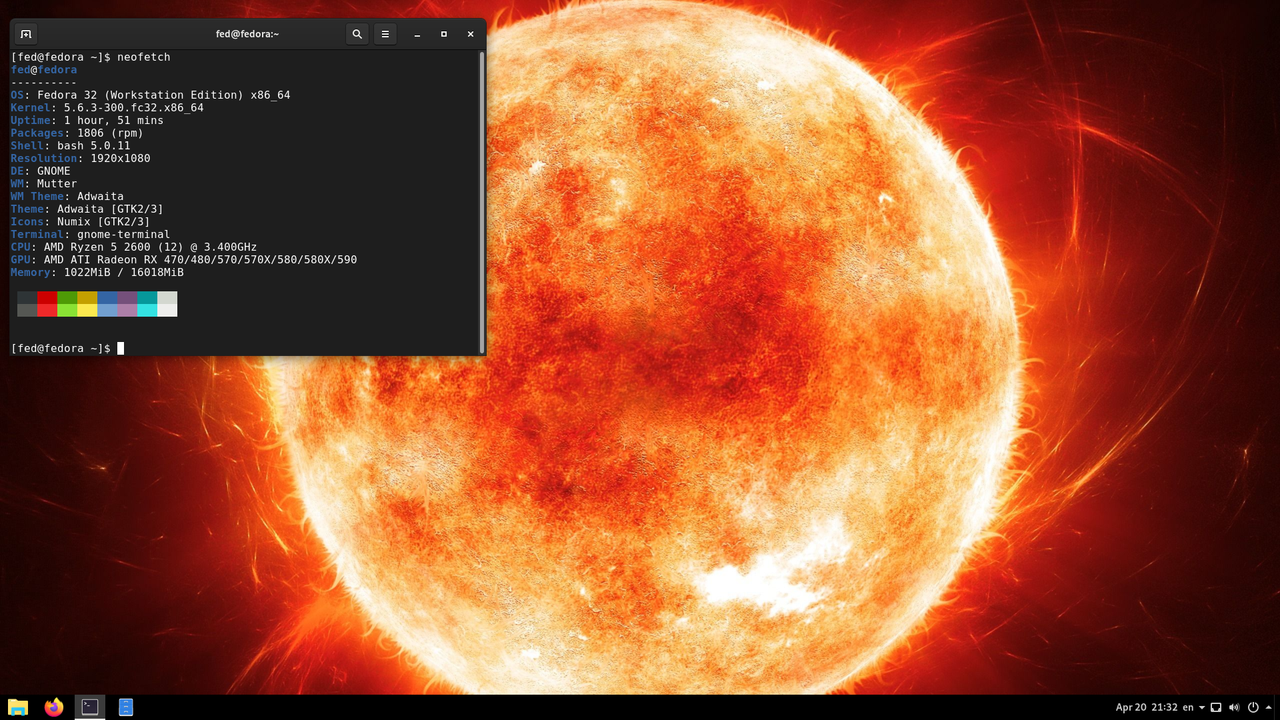Image resolution: width=1280 pixels, height=720 pixels.
Task: Open the volume speaker icon in tray
Action: [1234, 707]
